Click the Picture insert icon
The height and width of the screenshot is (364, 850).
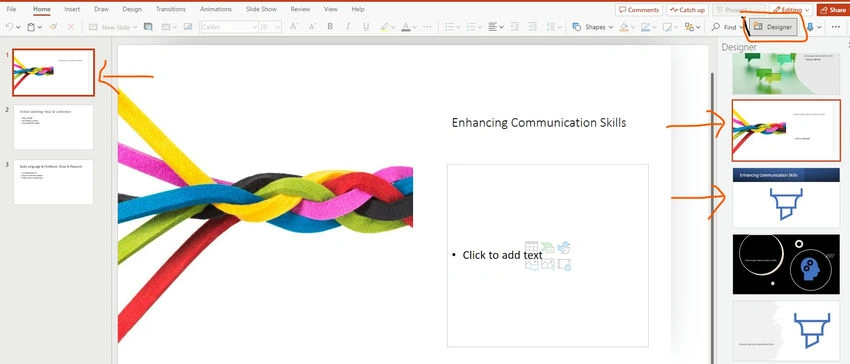(x=188, y=27)
